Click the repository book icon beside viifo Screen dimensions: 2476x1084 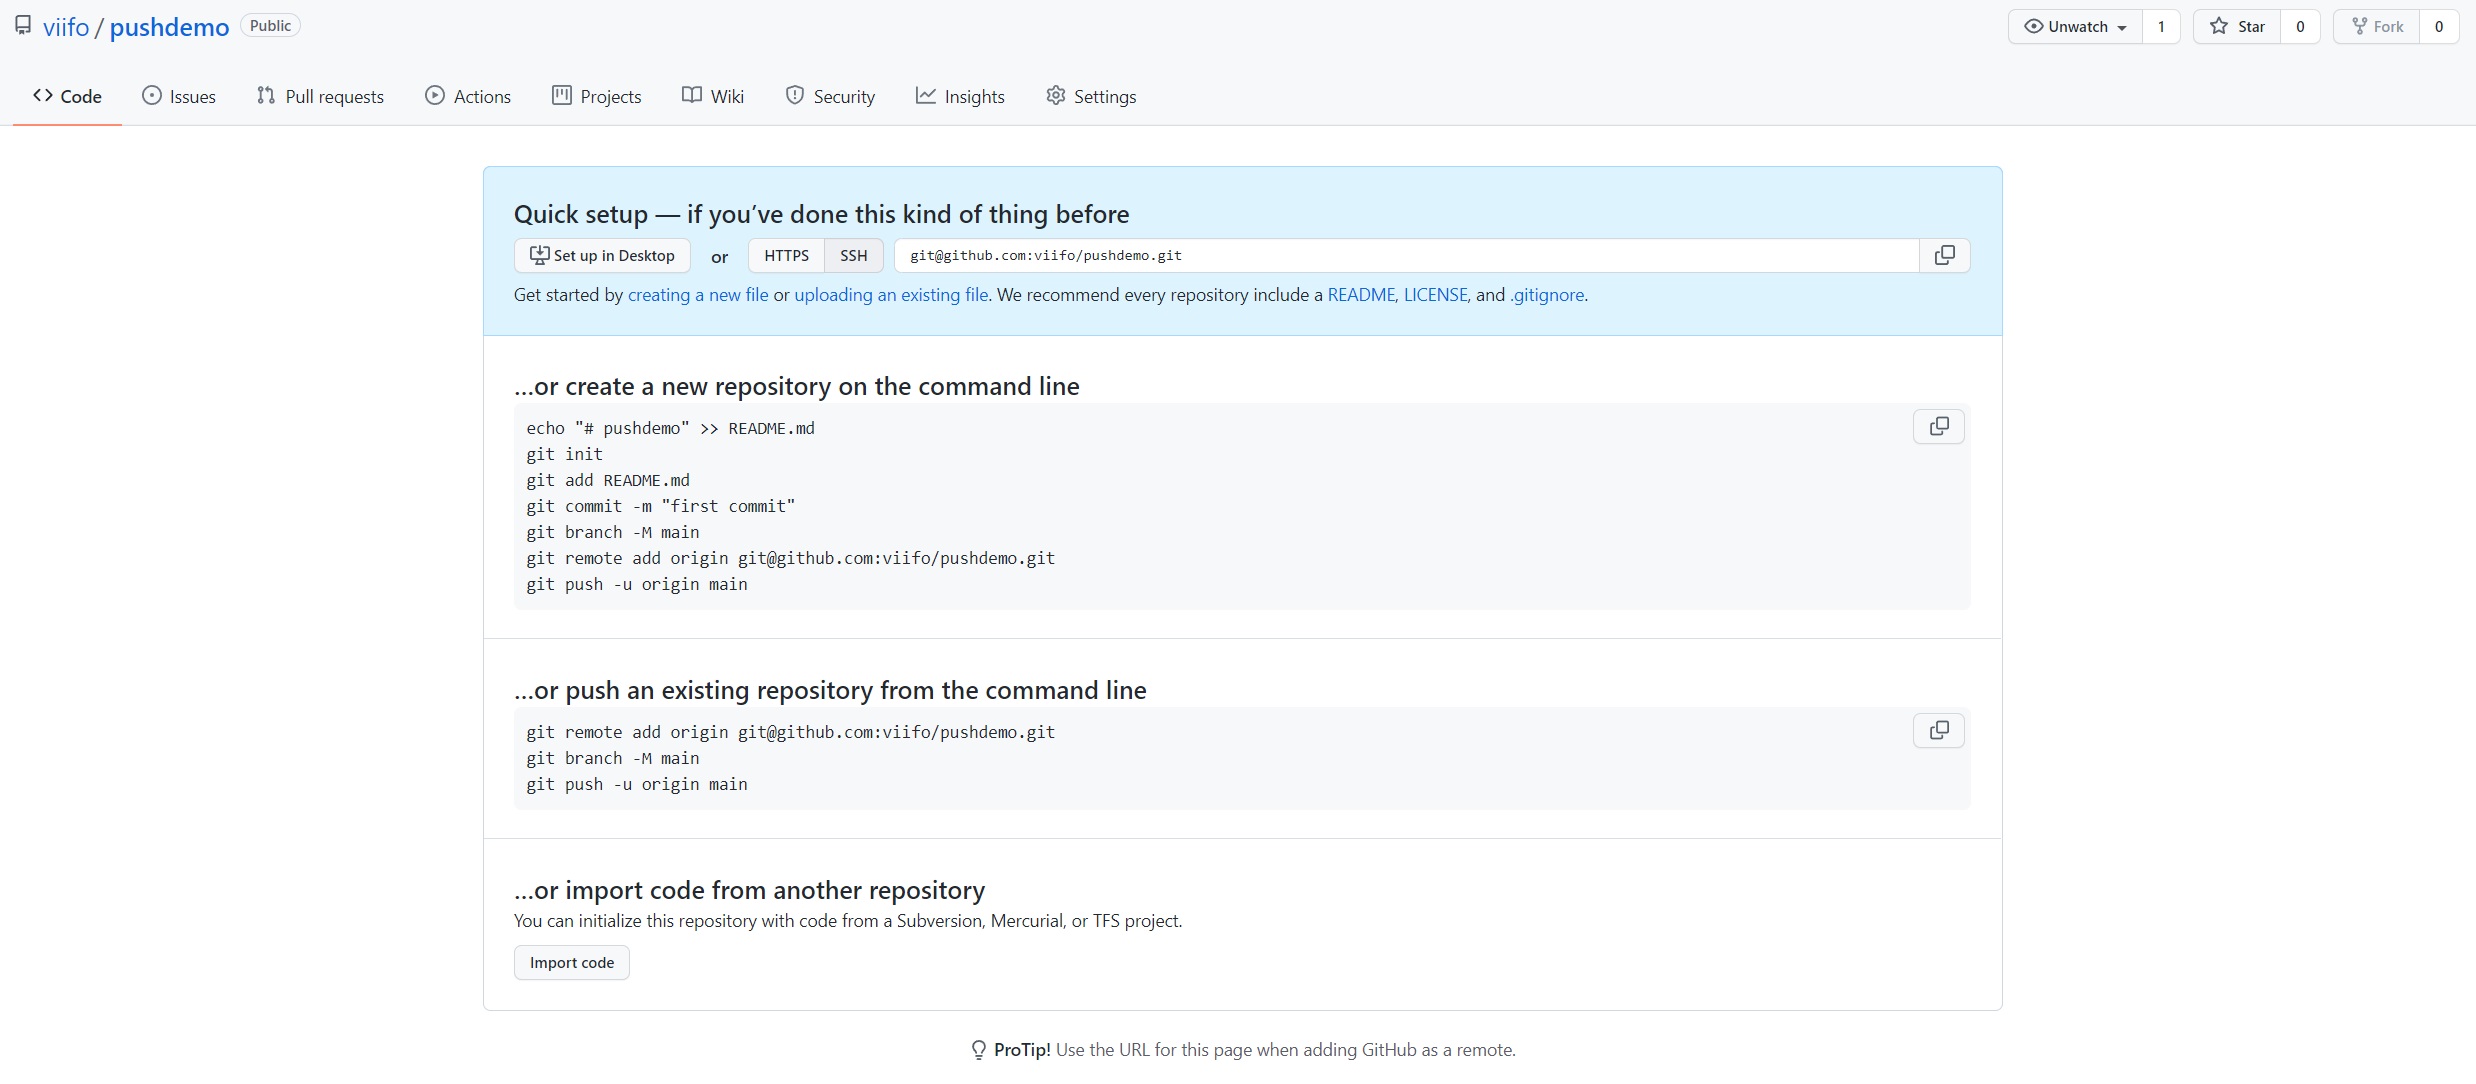point(23,26)
